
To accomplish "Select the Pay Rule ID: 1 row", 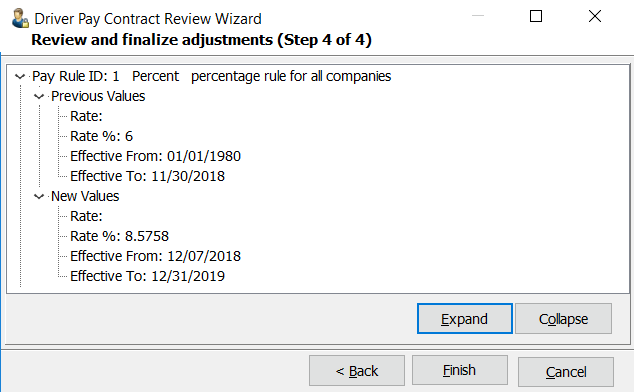I will point(211,76).
